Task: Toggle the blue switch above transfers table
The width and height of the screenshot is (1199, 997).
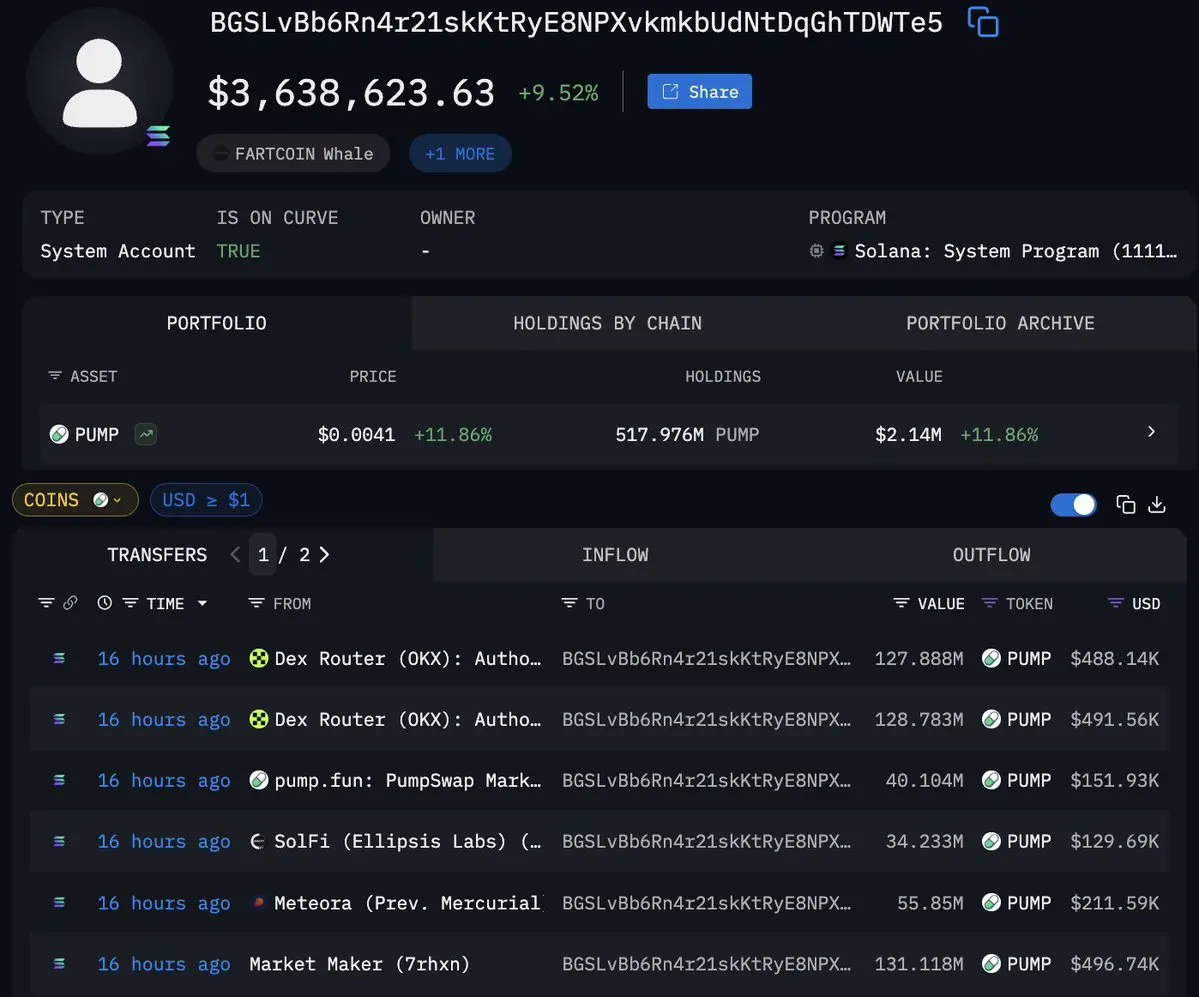Action: 1073,504
